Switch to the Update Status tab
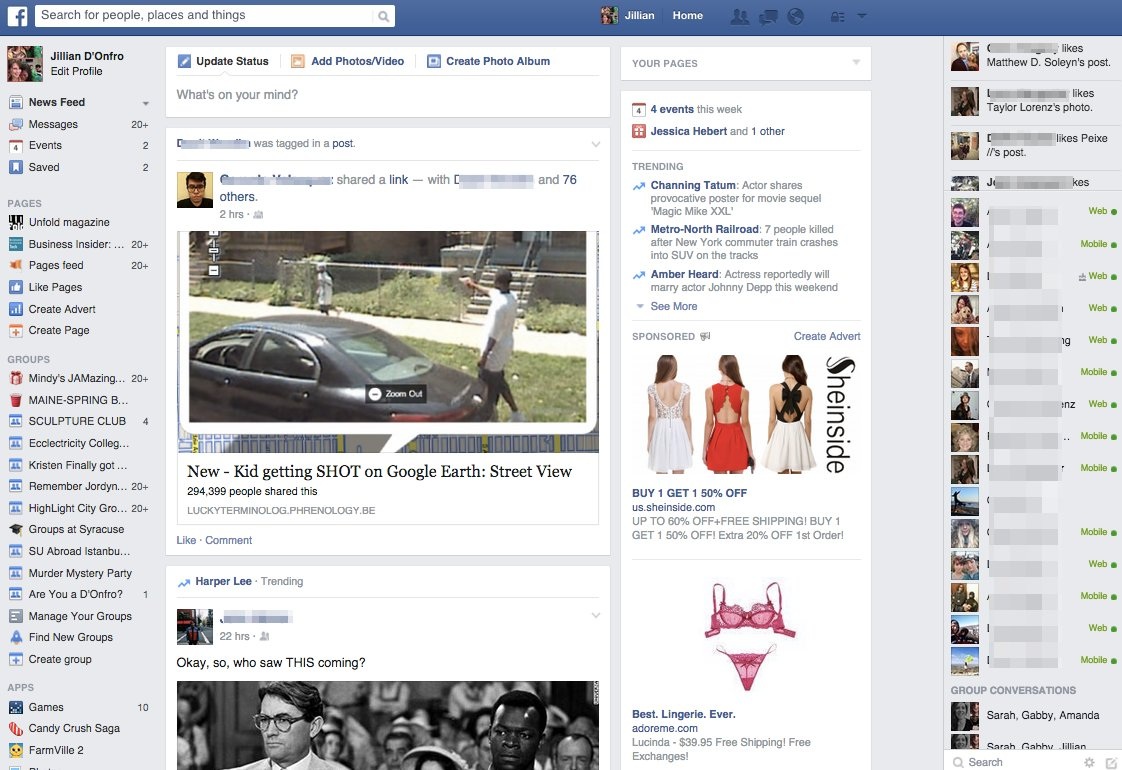The width and height of the screenshot is (1122, 770). pyautogui.click(x=224, y=61)
